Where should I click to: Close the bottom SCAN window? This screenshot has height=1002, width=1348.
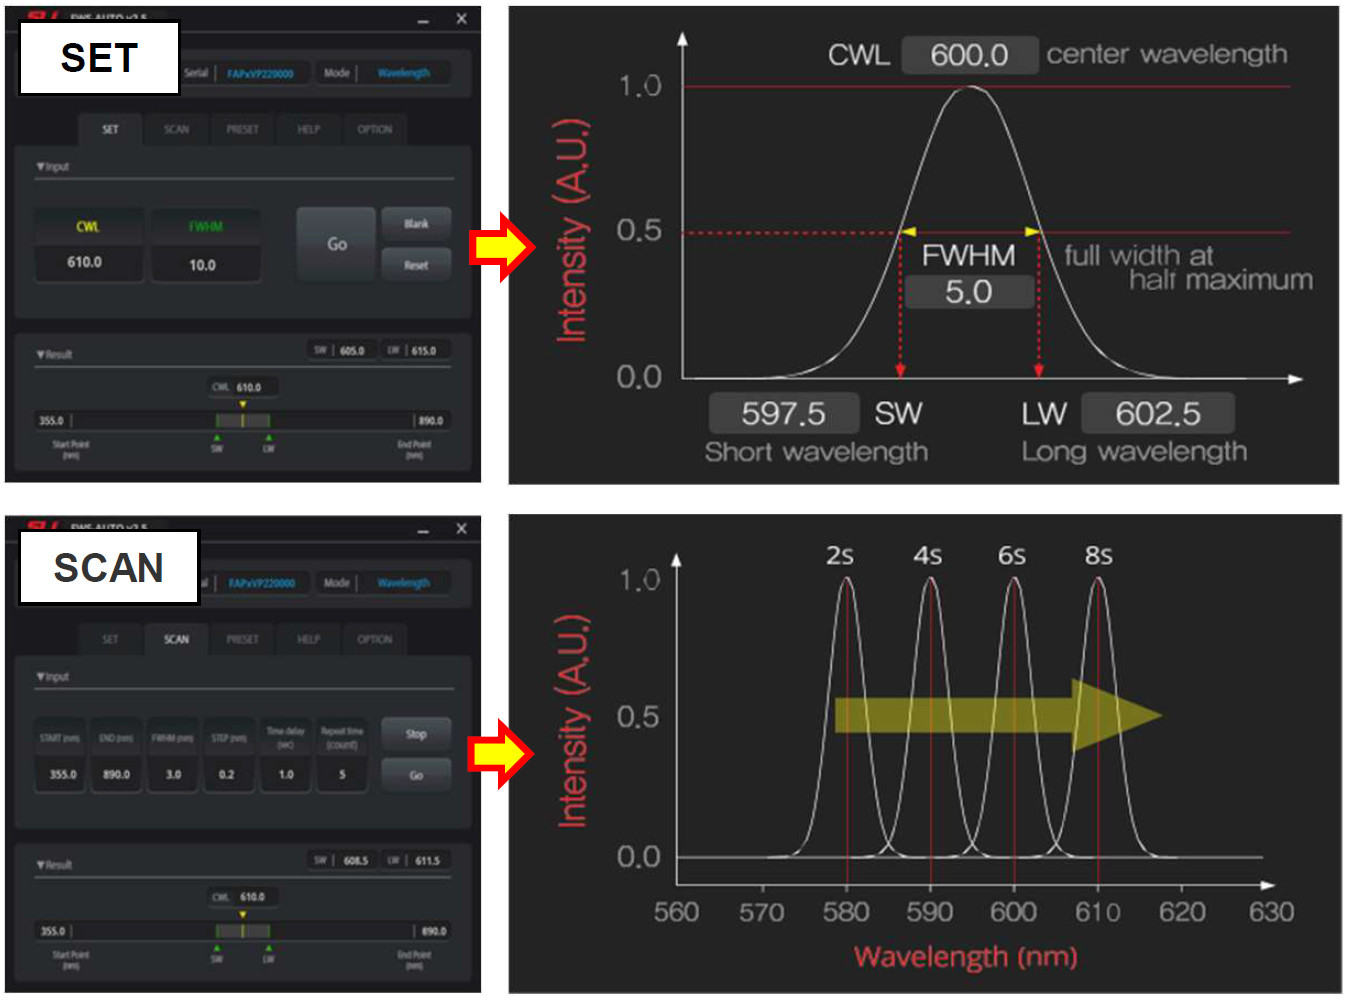461,529
